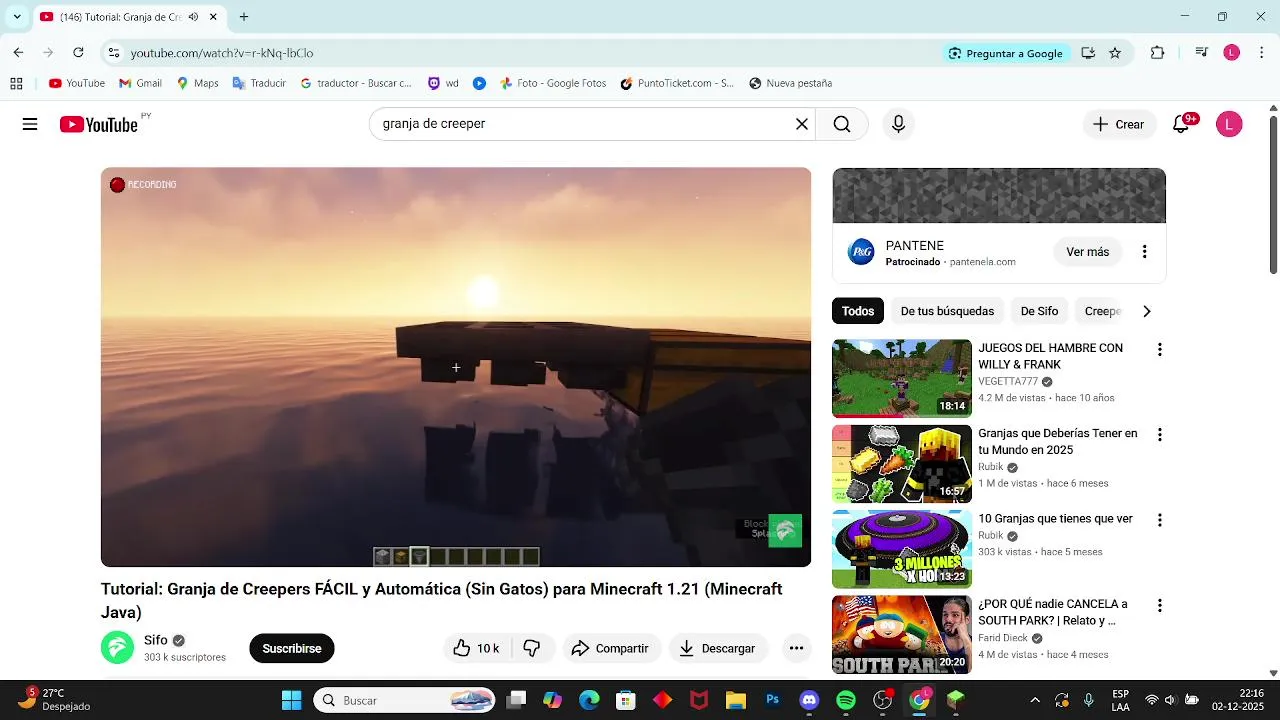Image resolution: width=1280 pixels, height=720 pixels.
Task: Open Discord from the taskbar
Action: pyautogui.click(x=809, y=700)
